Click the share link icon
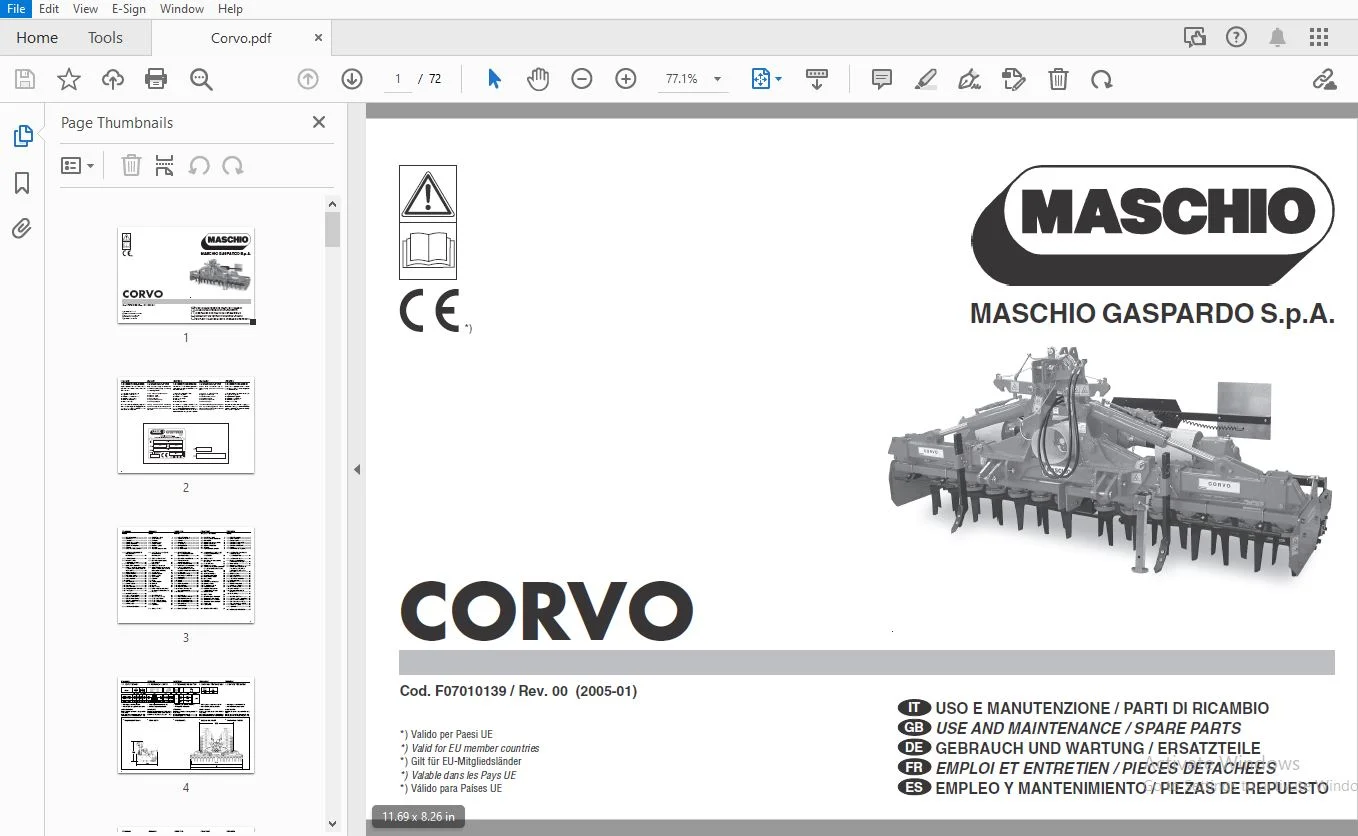 1325,79
